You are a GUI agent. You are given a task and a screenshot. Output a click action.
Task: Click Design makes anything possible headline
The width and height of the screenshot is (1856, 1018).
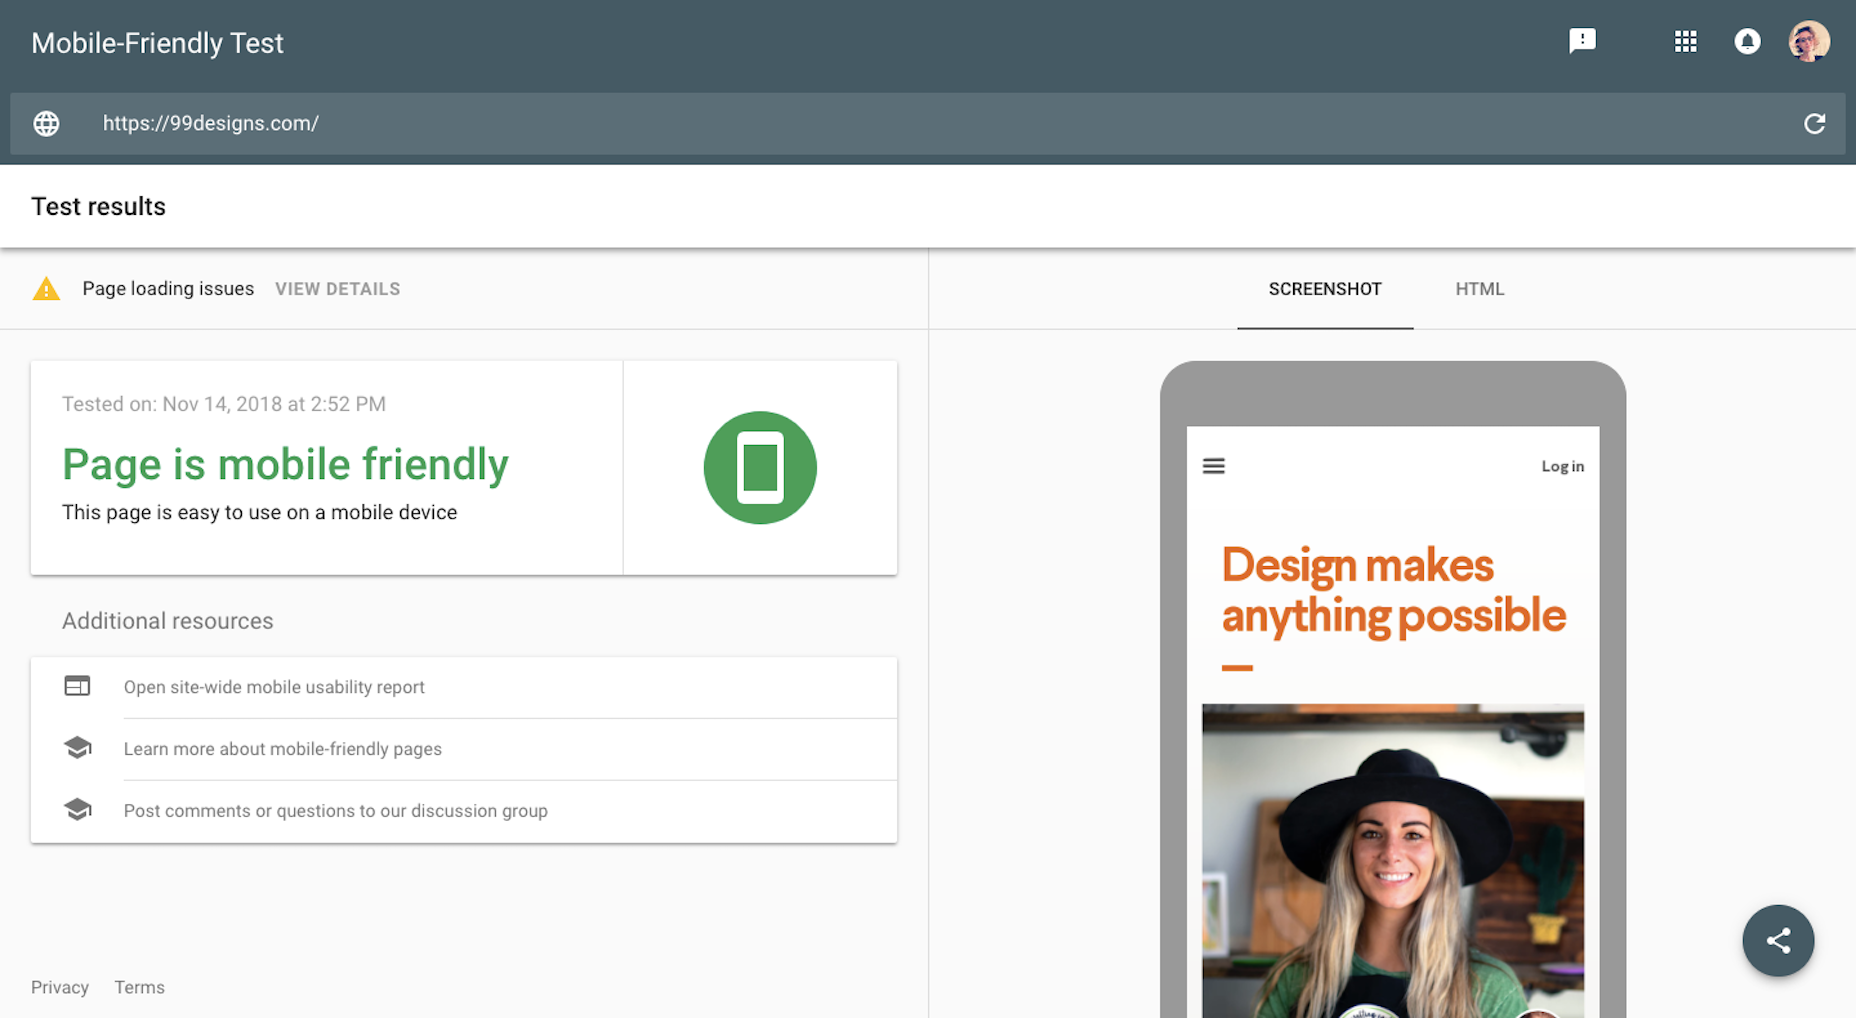(x=1393, y=591)
